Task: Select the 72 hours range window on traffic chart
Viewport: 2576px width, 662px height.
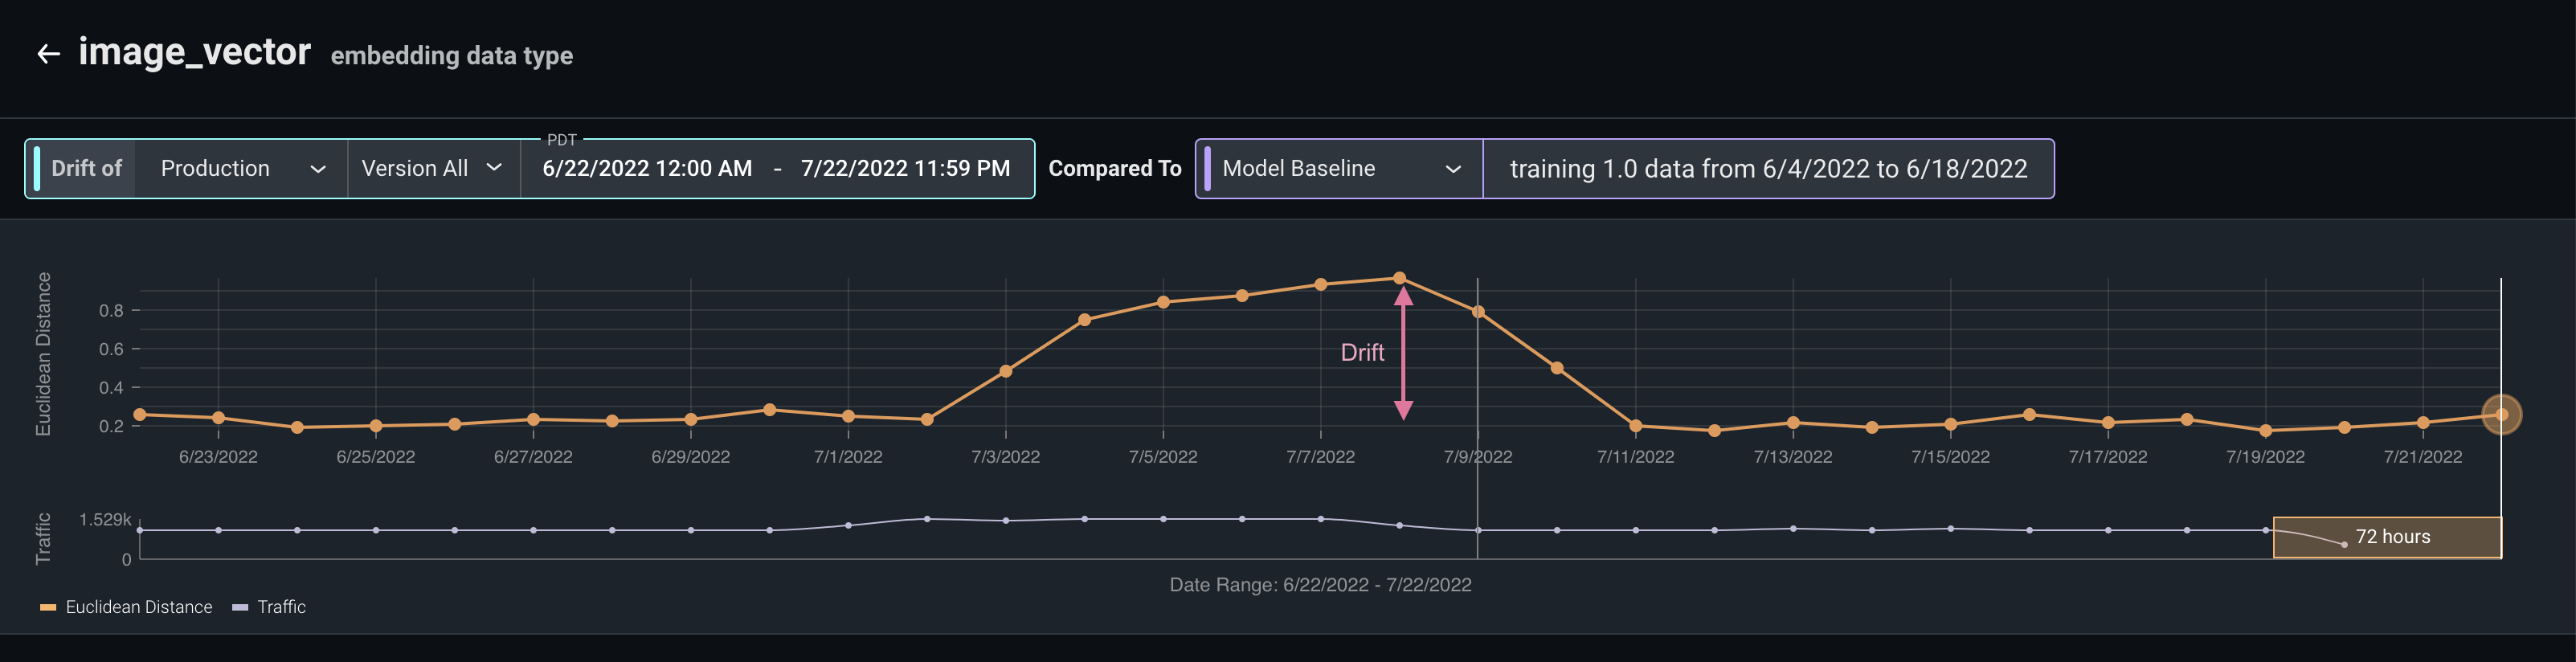Action: (x=2387, y=537)
